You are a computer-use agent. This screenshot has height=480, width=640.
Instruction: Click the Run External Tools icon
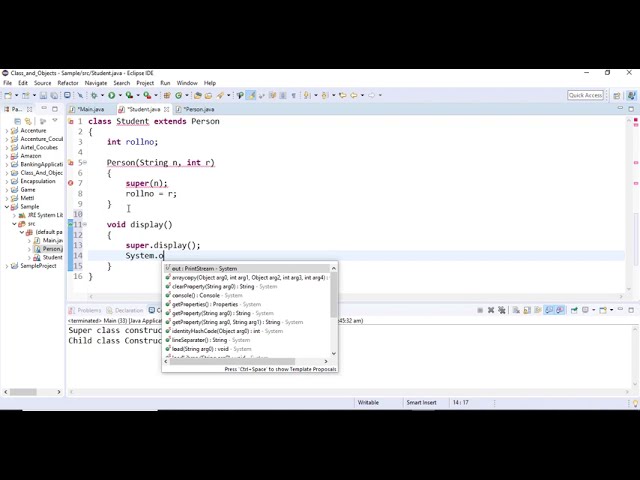pos(147,96)
